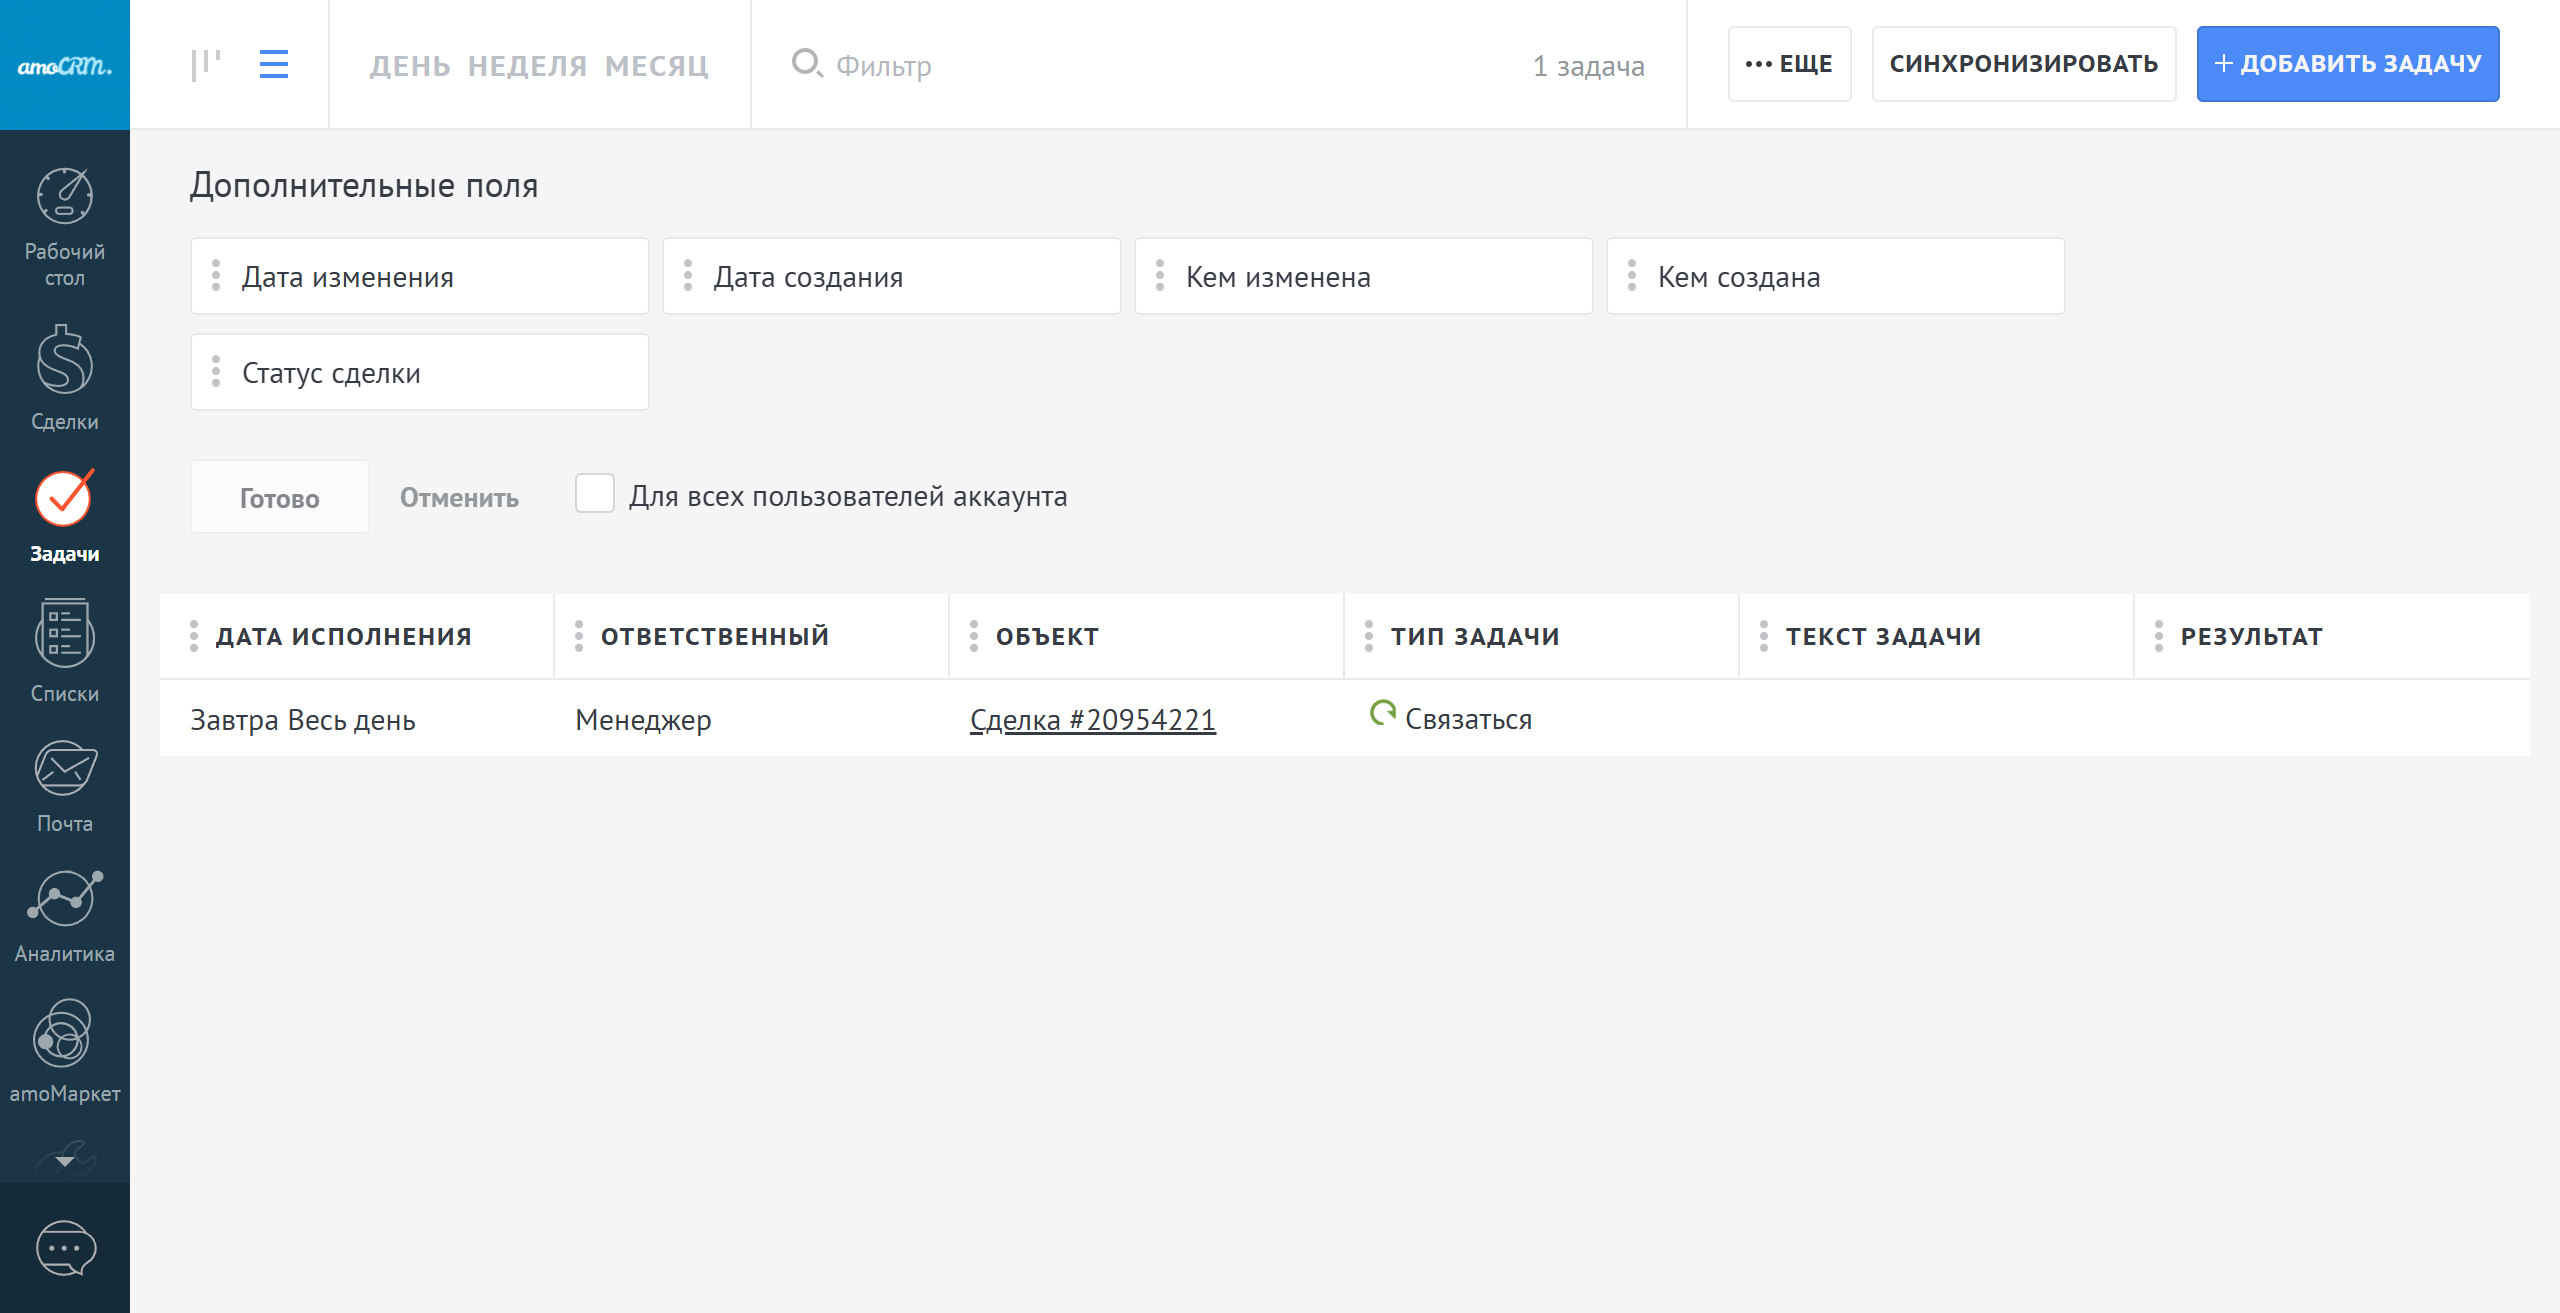Click the Статус сделки field chip
2560x1313 pixels.
pos(420,373)
